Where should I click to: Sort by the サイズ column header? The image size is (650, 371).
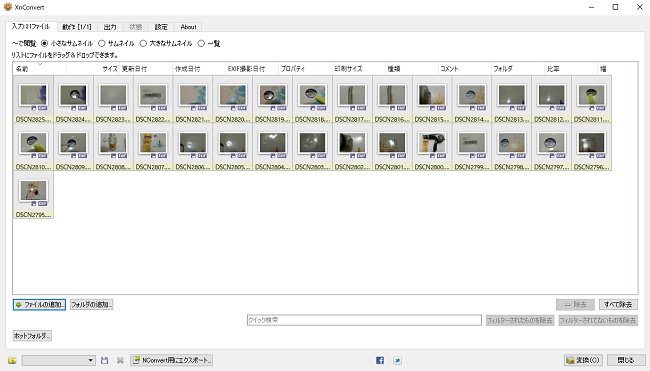pyautogui.click(x=93, y=69)
